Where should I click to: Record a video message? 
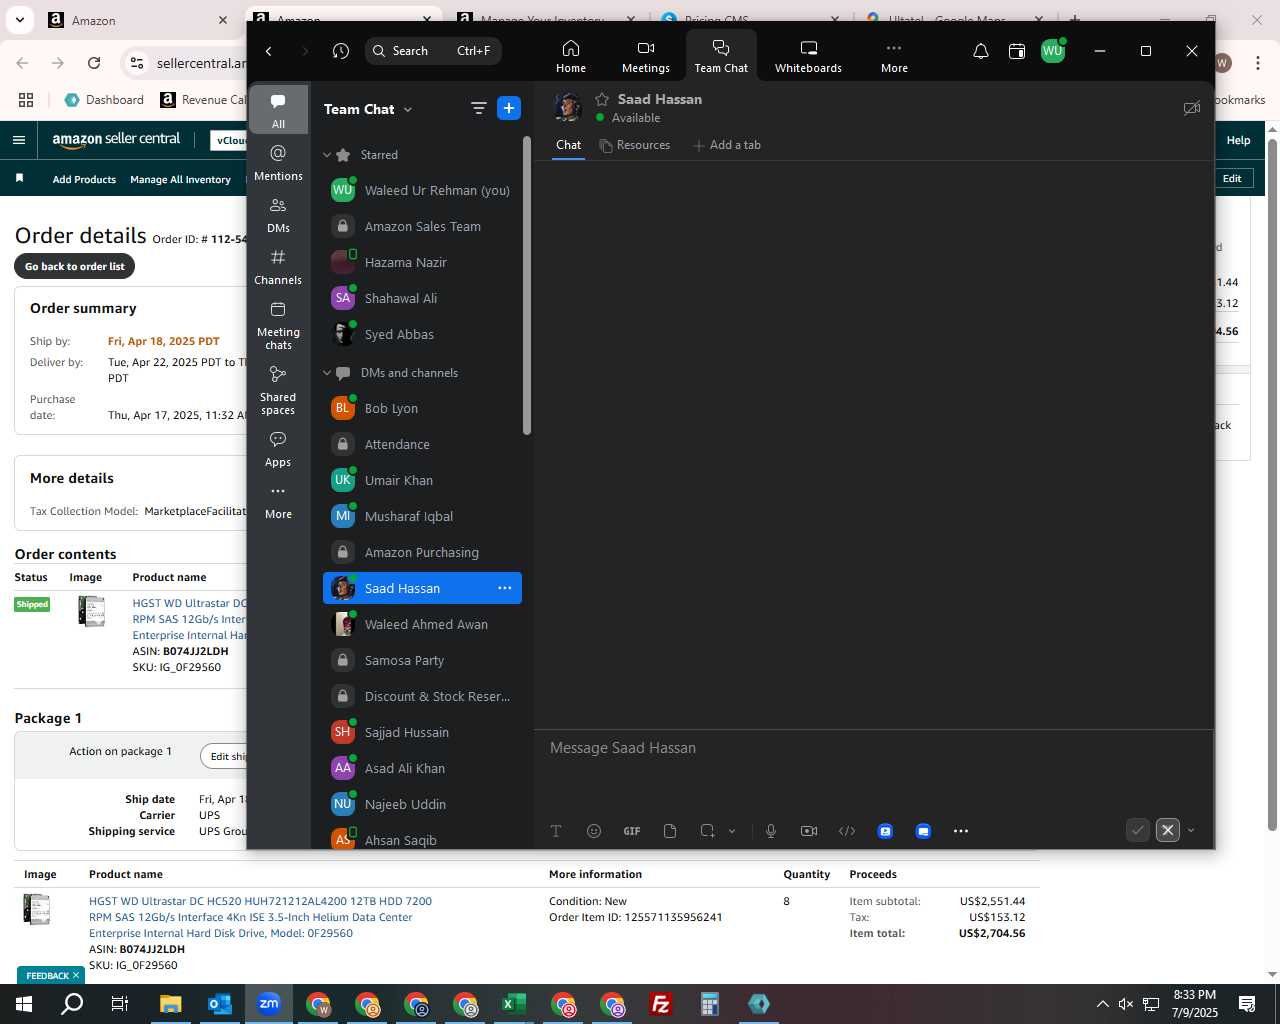point(809,831)
